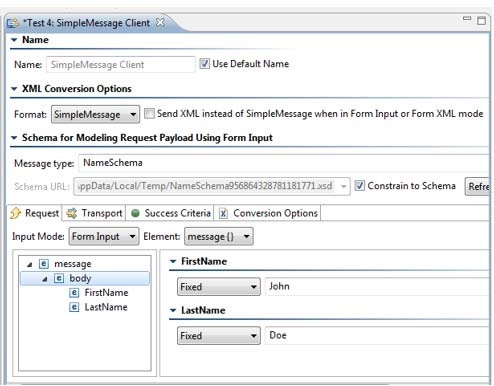Click the green Success Criteria icon
The image size is (494, 386).
point(135,213)
